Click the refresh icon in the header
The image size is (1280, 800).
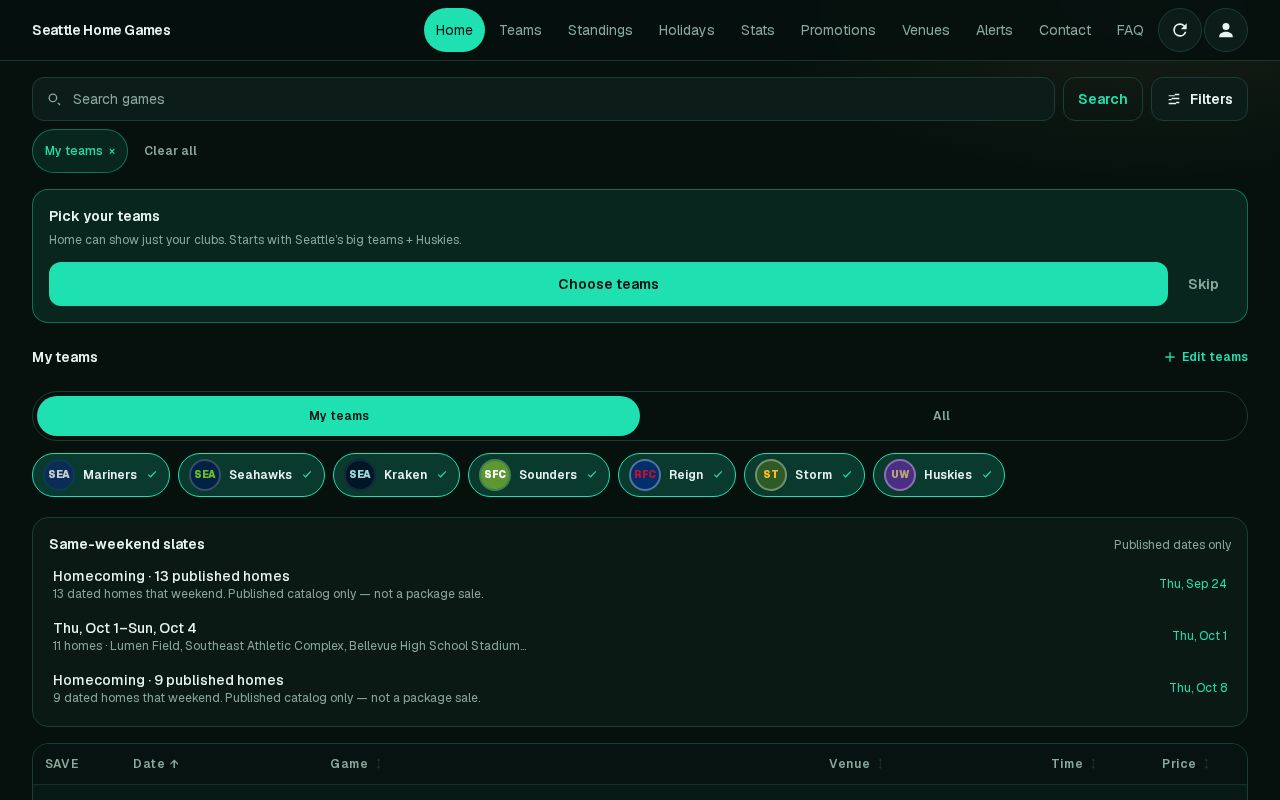tap(1180, 30)
